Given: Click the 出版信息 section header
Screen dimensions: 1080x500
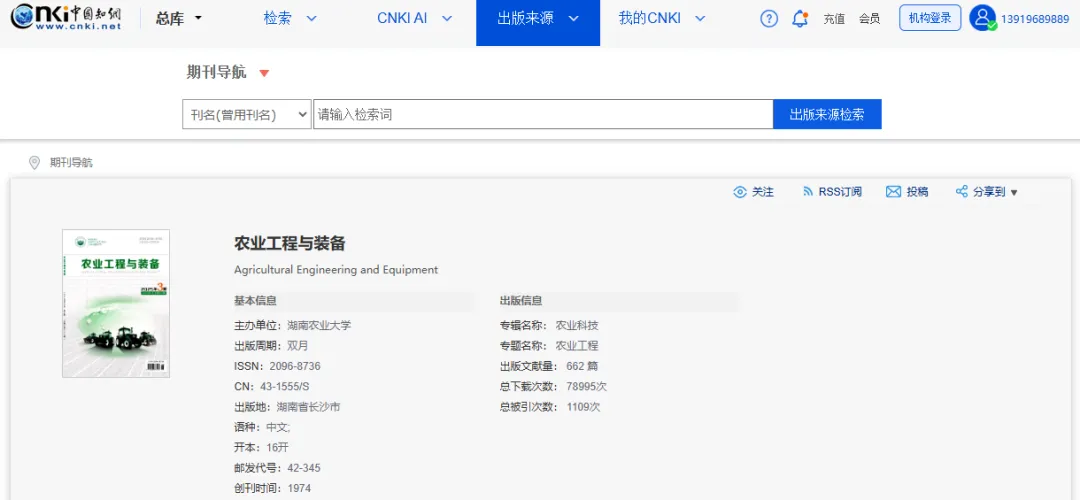Looking at the screenshot, I should (521, 301).
